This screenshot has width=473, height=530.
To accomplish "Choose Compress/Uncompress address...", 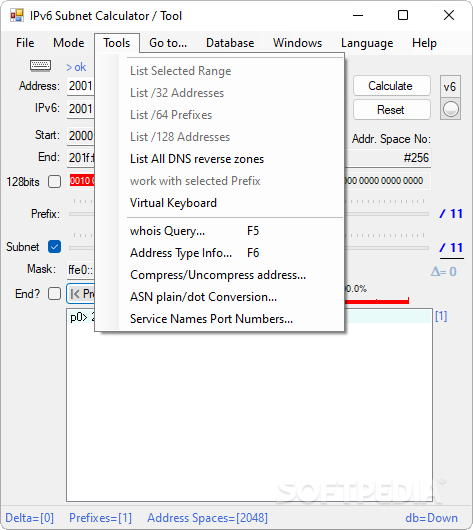I will pyautogui.click(x=220, y=275).
